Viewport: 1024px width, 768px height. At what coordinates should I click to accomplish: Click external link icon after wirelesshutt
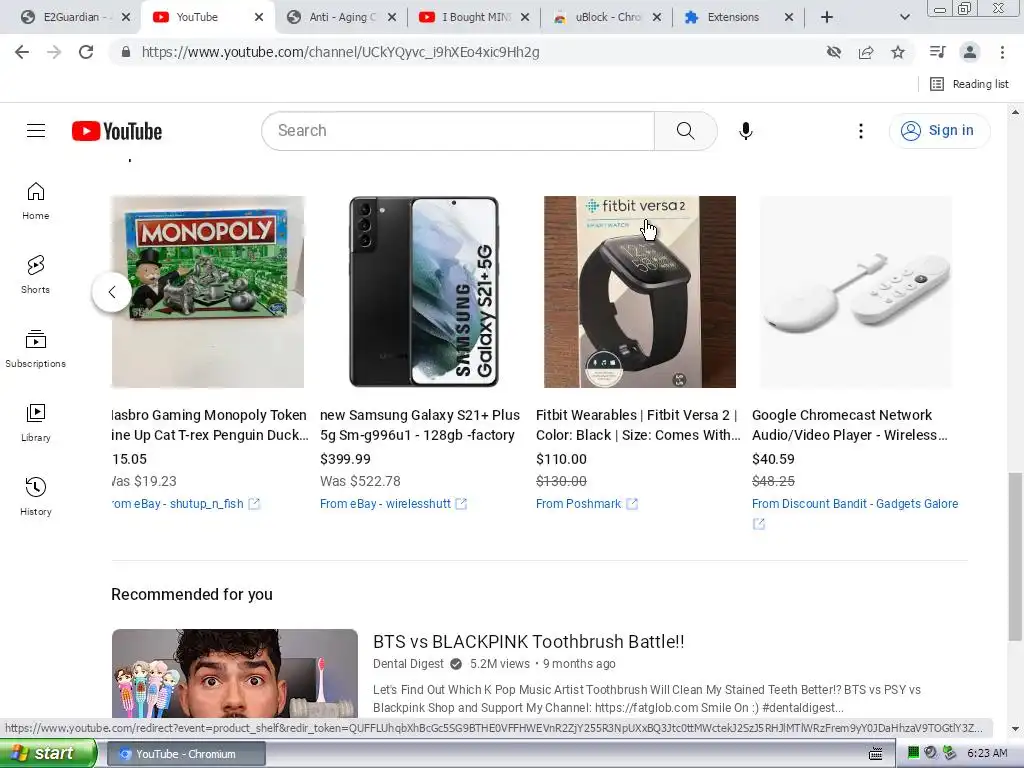[461, 504]
